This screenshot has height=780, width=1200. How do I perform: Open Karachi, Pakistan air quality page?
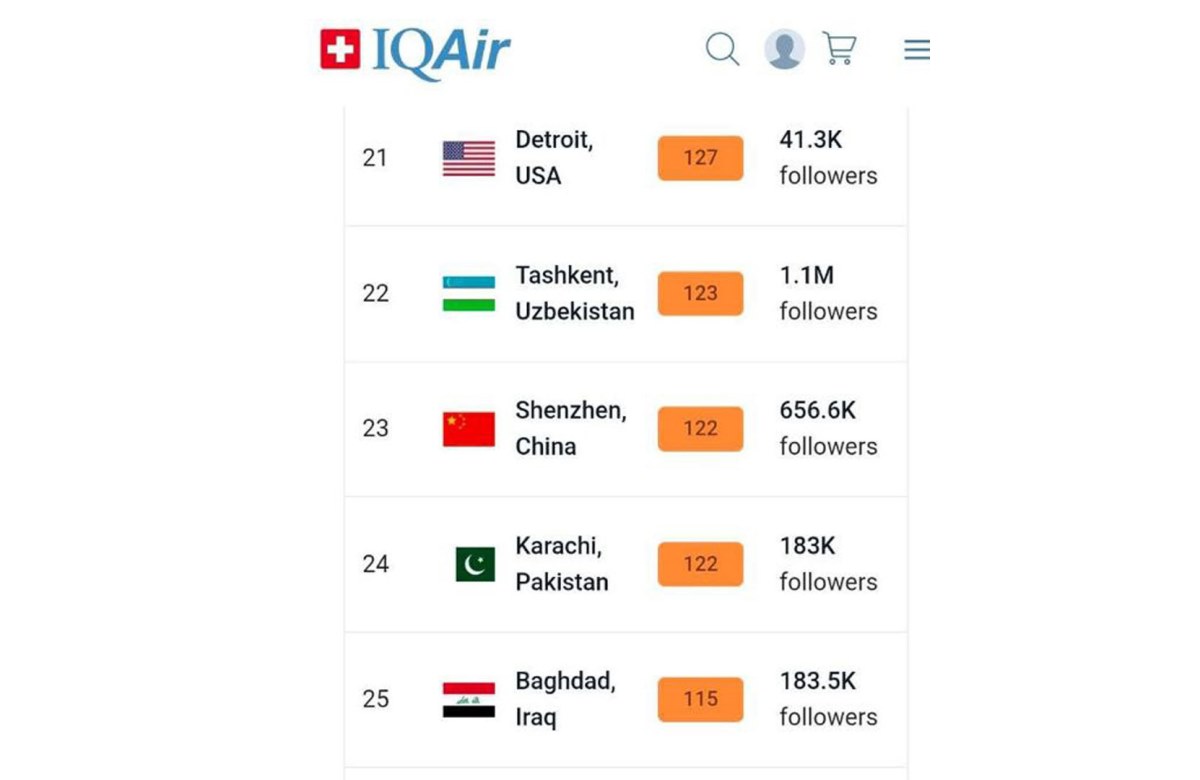561,564
